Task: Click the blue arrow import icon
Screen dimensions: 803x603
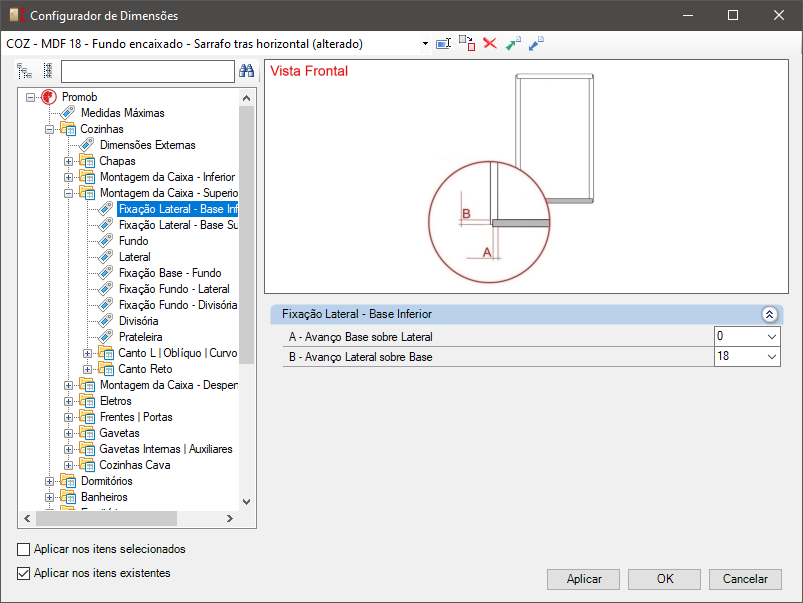Action: pos(536,44)
